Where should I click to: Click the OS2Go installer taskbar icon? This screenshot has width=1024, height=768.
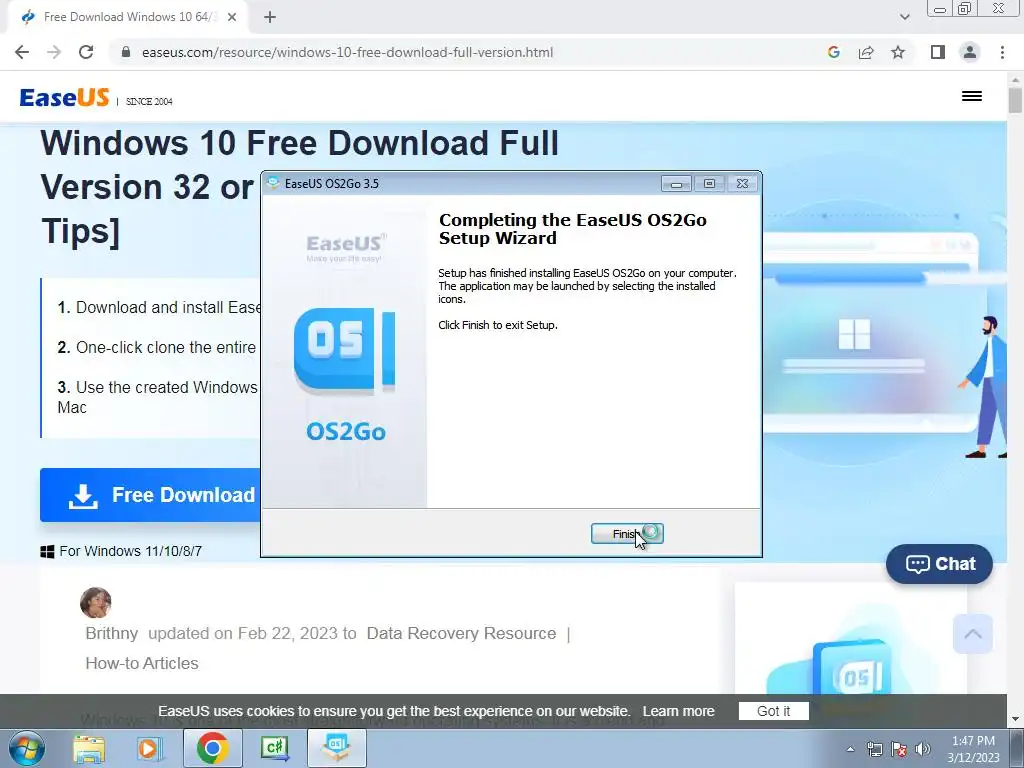click(x=336, y=748)
